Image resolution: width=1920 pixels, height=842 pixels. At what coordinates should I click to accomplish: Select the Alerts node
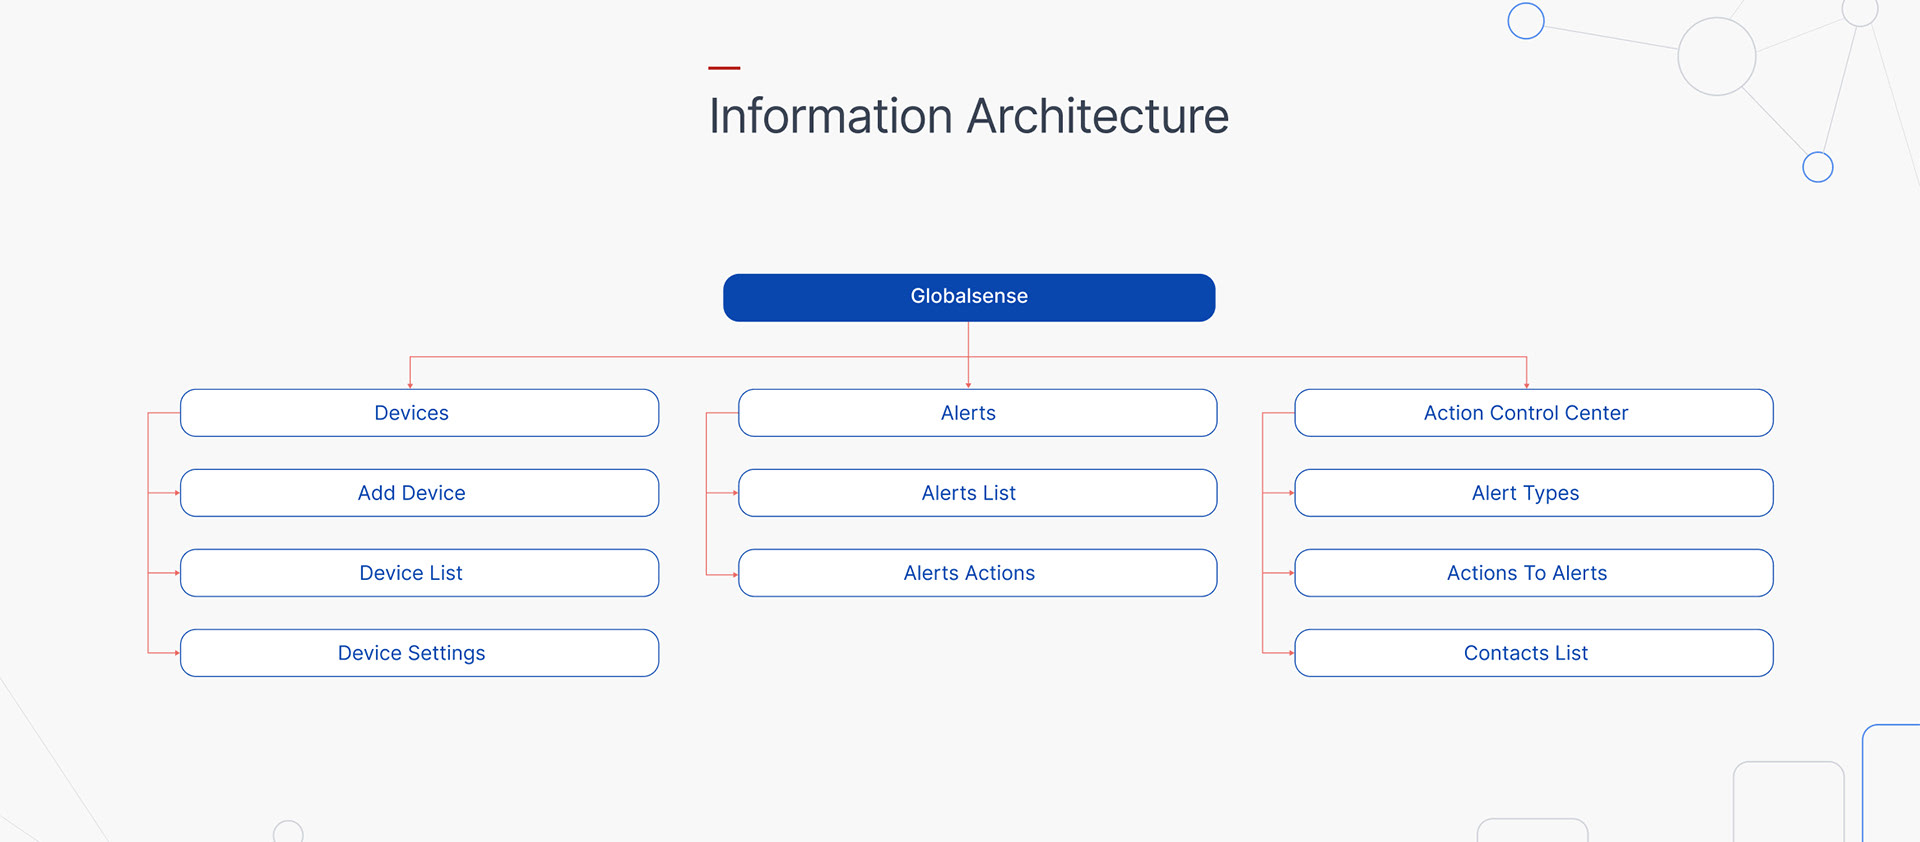tap(977, 413)
